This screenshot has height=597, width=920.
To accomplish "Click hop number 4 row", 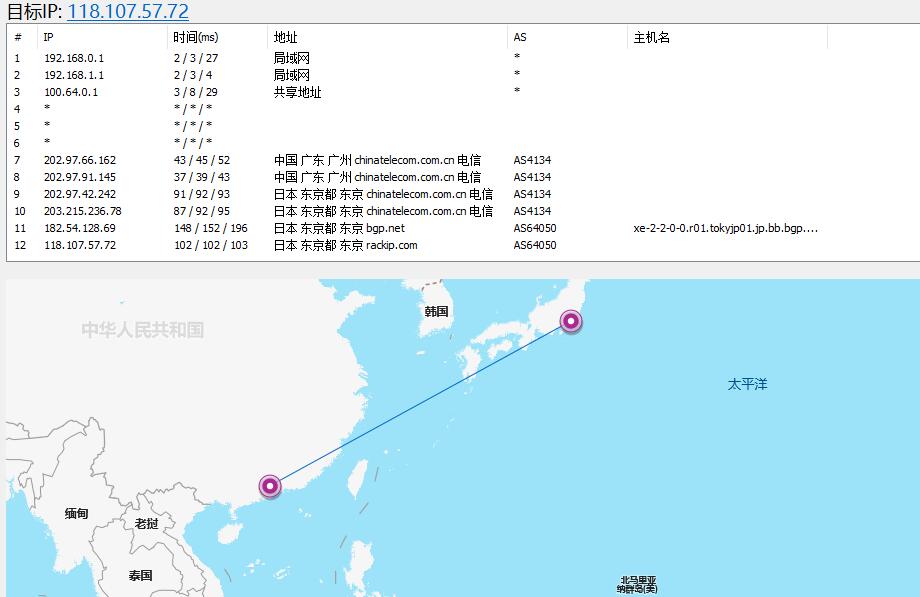I will click(x=17, y=109).
